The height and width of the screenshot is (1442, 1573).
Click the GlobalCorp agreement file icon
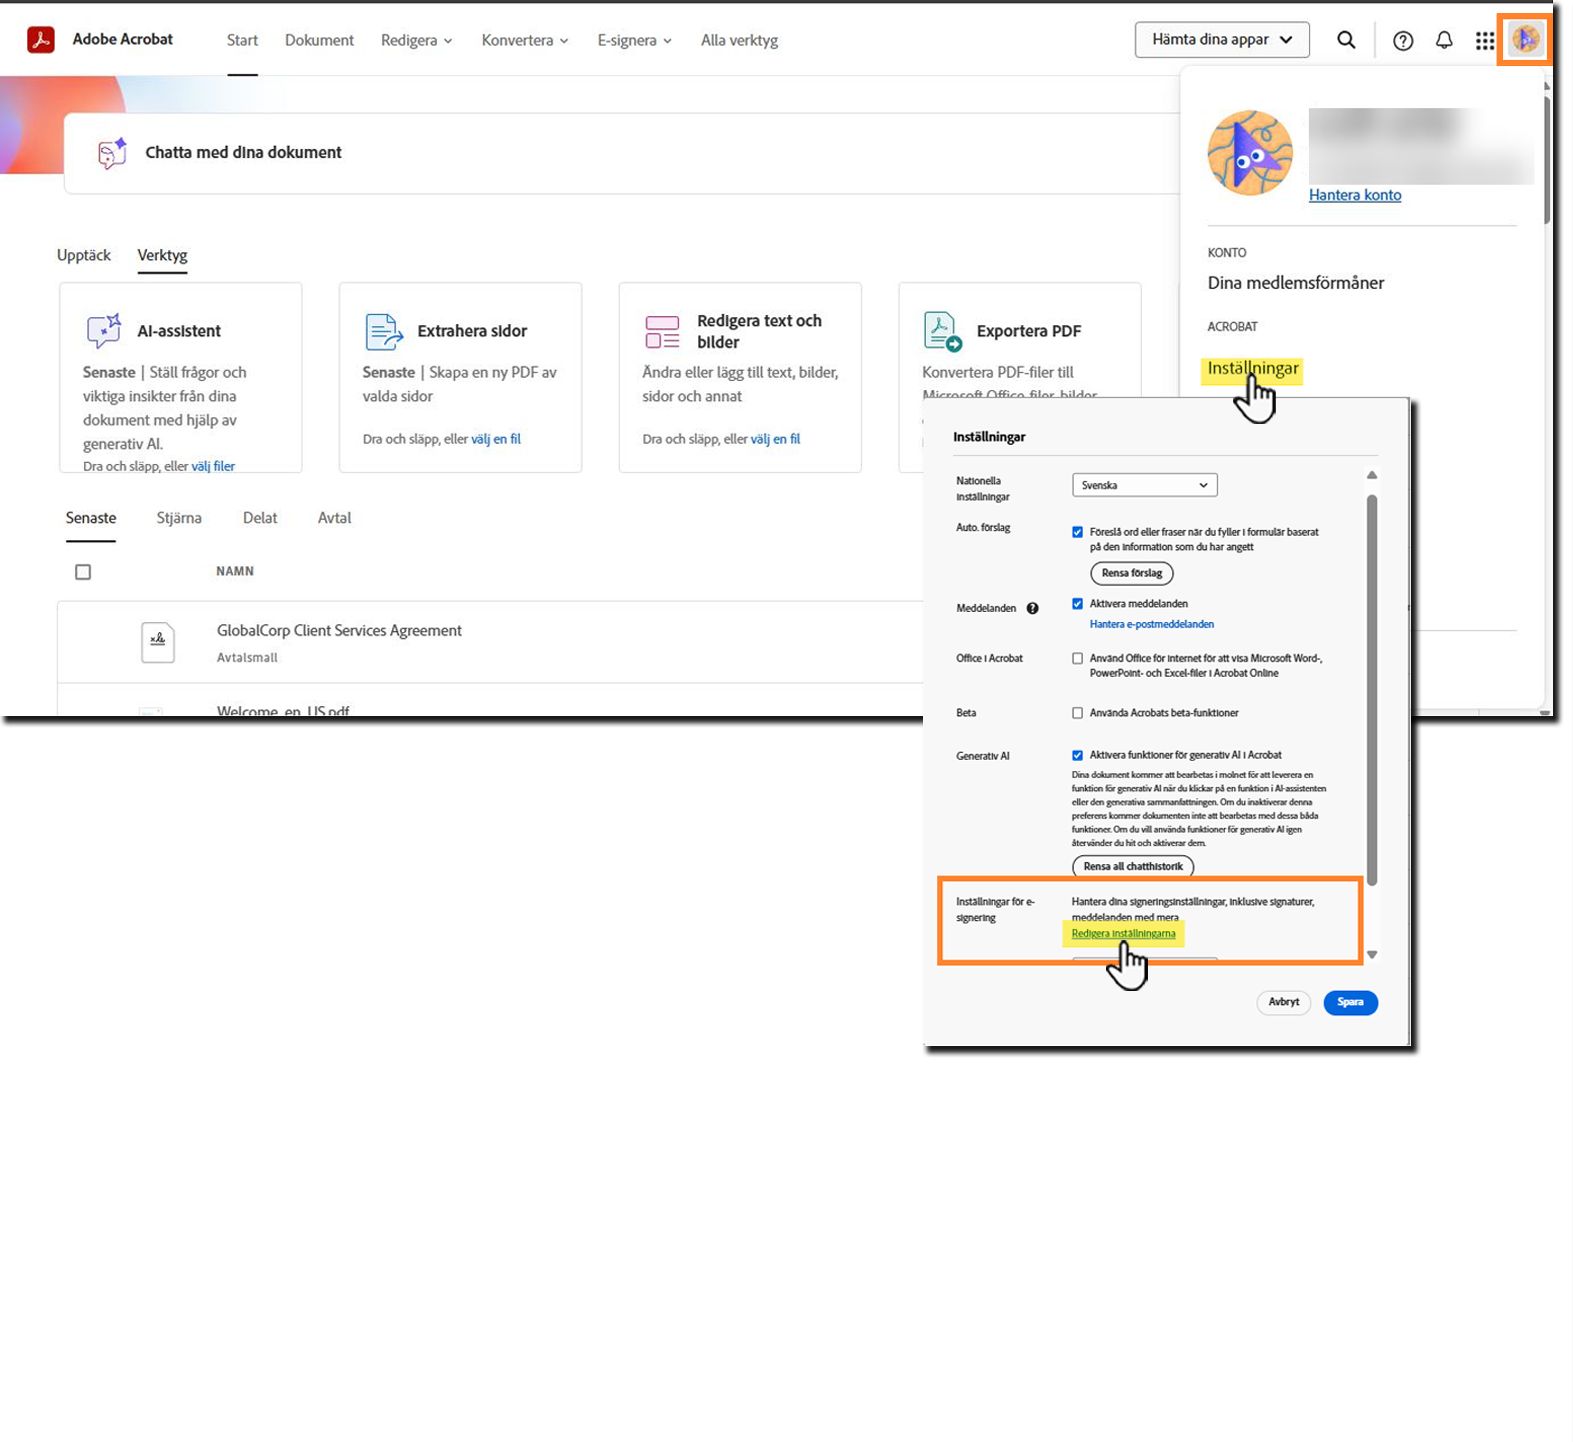click(158, 642)
